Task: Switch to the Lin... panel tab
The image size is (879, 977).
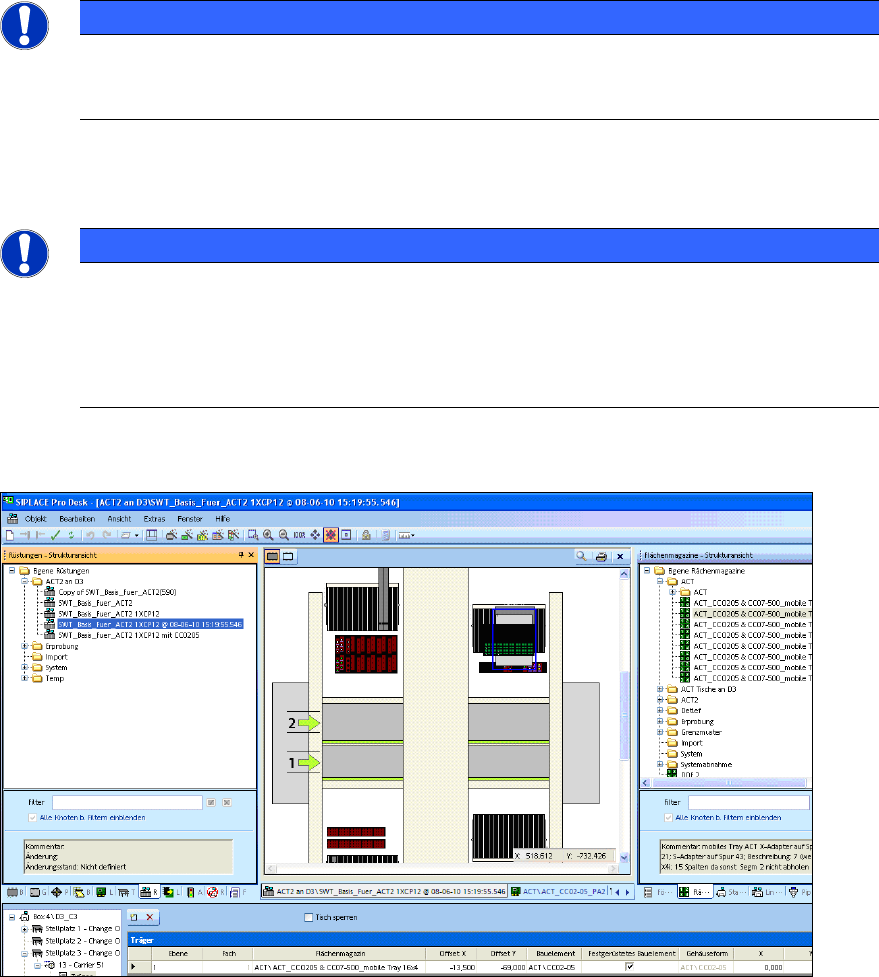Action: click(x=766, y=892)
